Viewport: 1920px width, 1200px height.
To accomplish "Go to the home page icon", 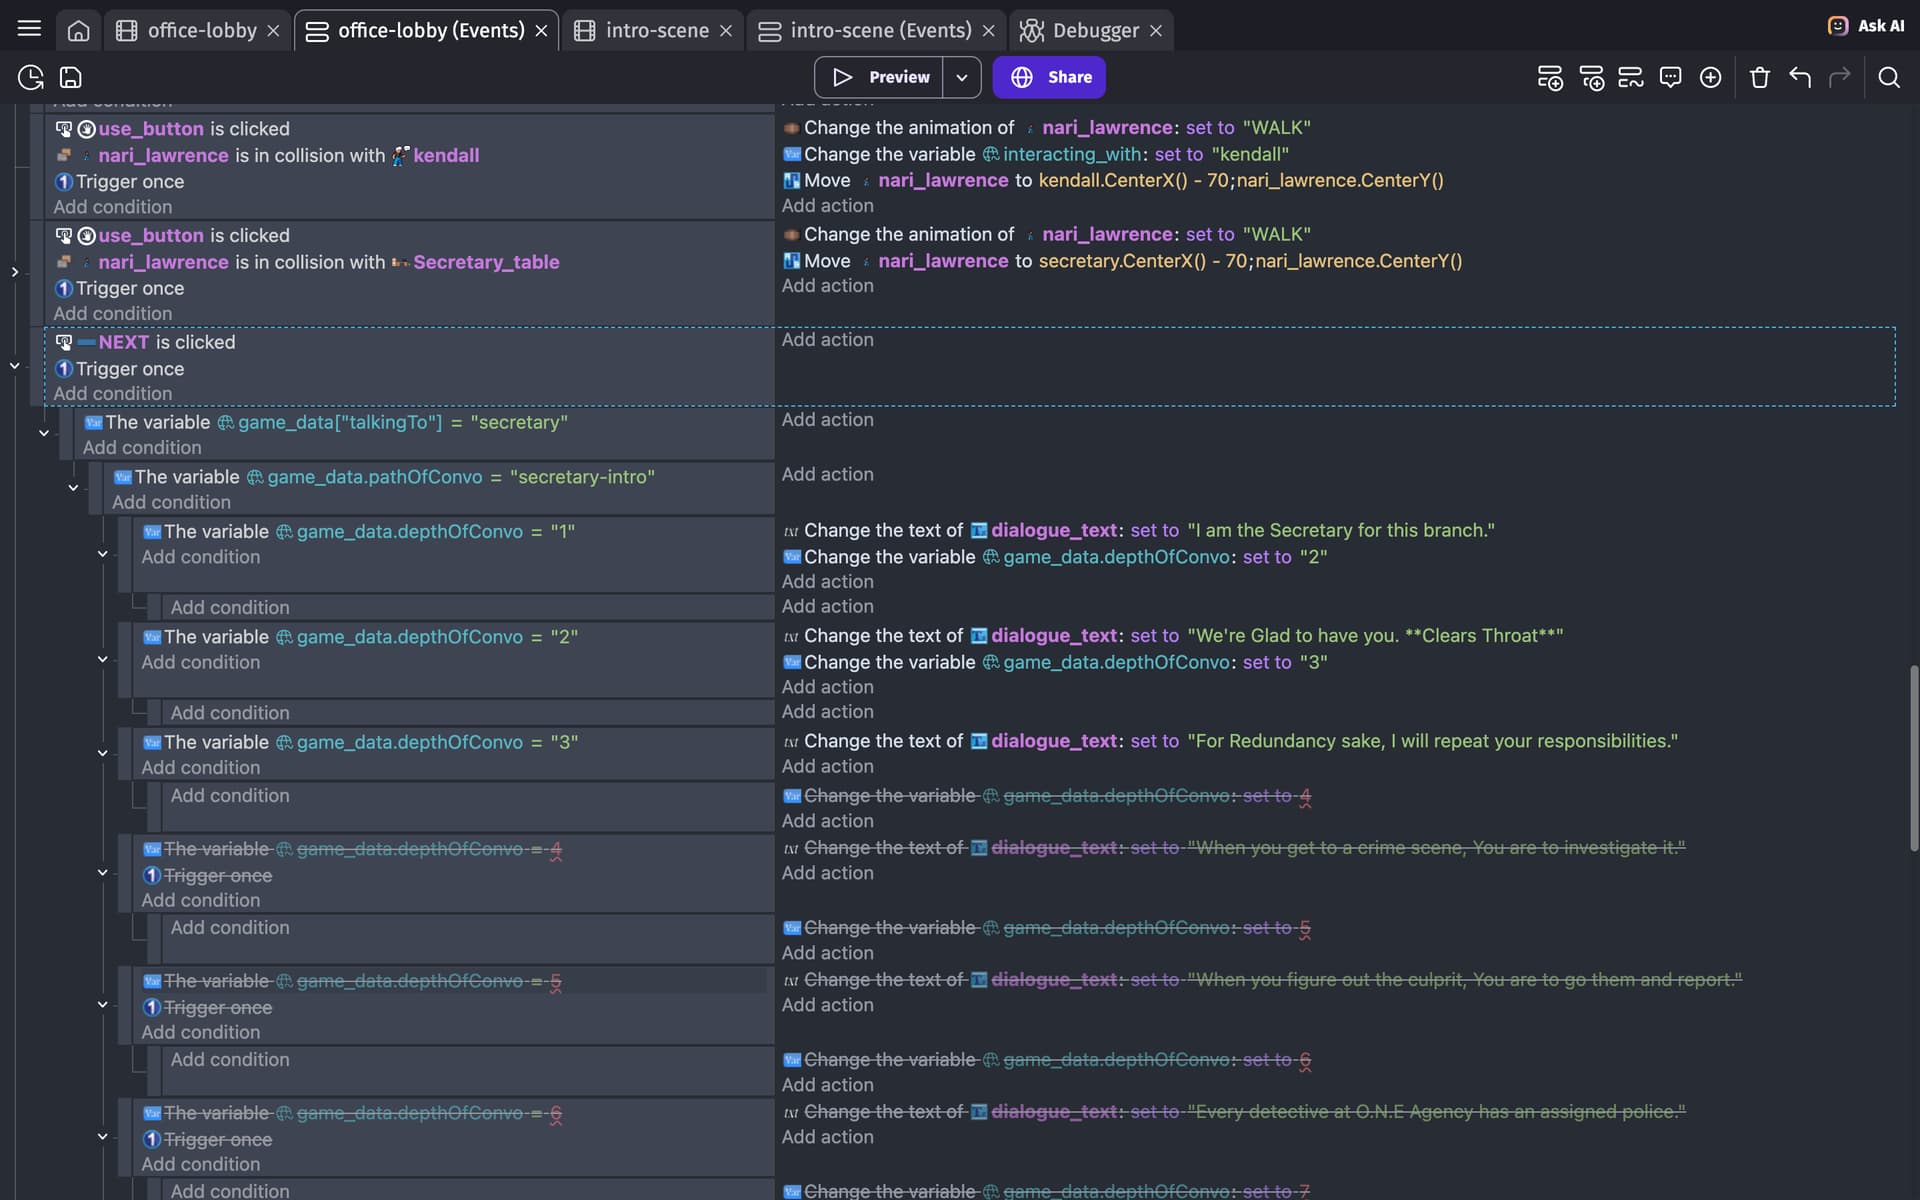I will tap(78, 31).
